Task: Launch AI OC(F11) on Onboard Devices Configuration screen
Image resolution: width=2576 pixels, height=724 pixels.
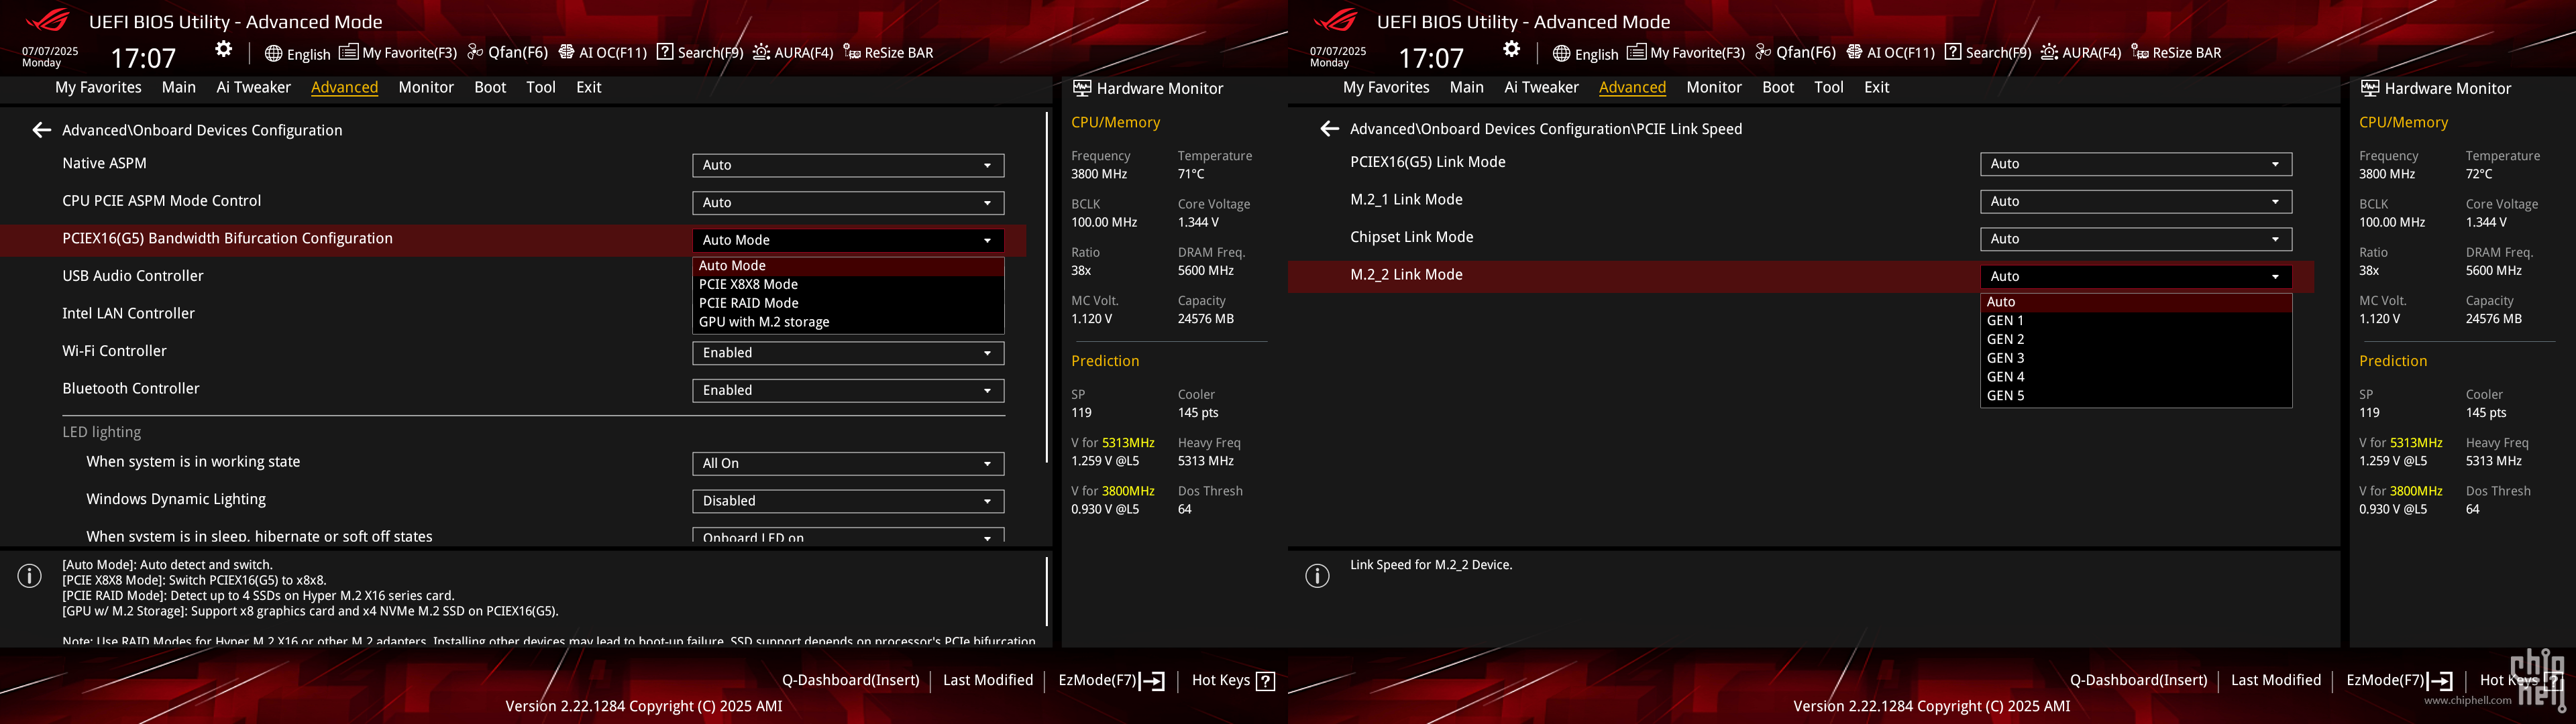Action: [x=602, y=52]
